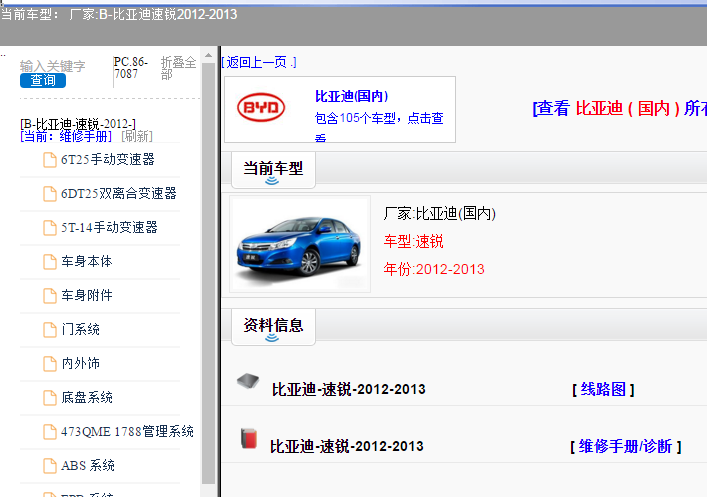Open 查看 比亚迪(国内) 所有 link

click(x=619, y=108)
